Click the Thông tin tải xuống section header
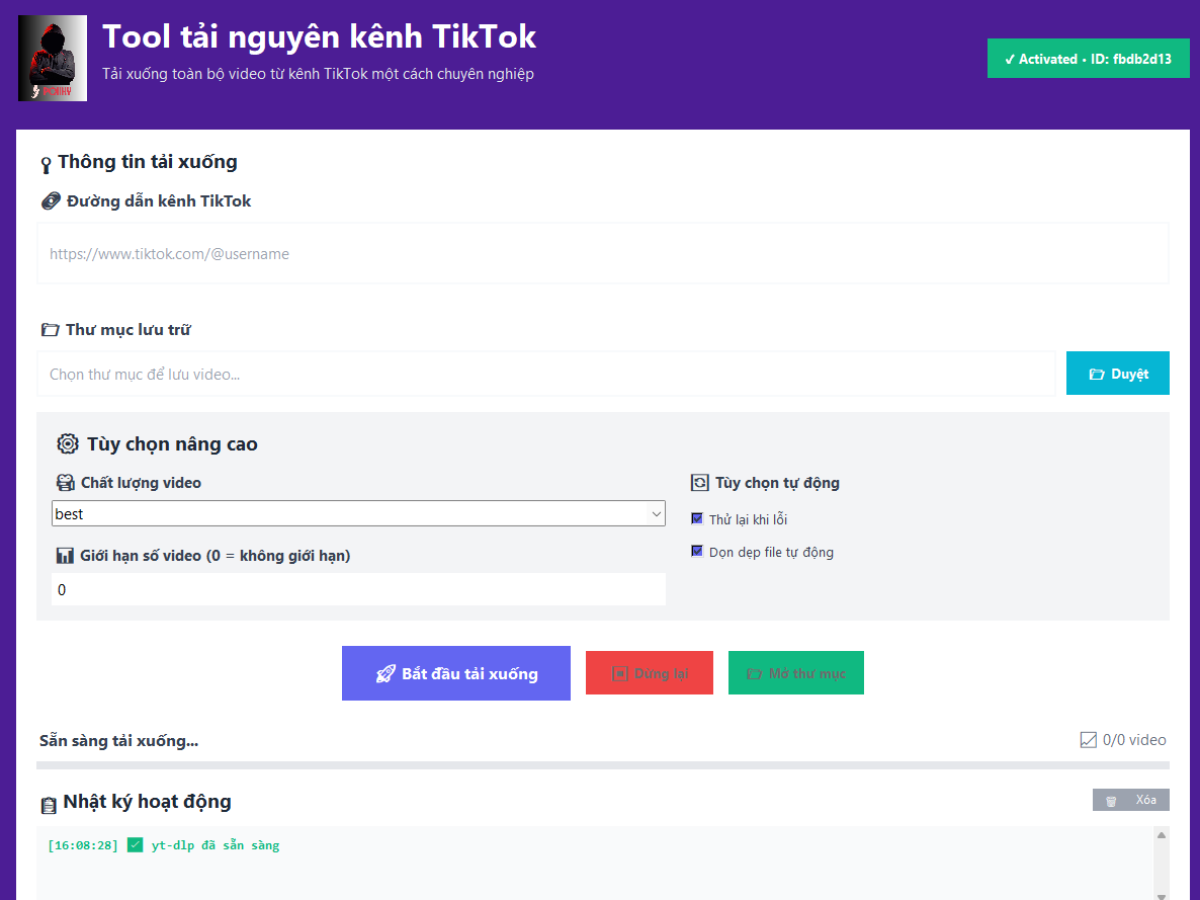Viewport: 1200px width, 900px height. coord(146,161)
